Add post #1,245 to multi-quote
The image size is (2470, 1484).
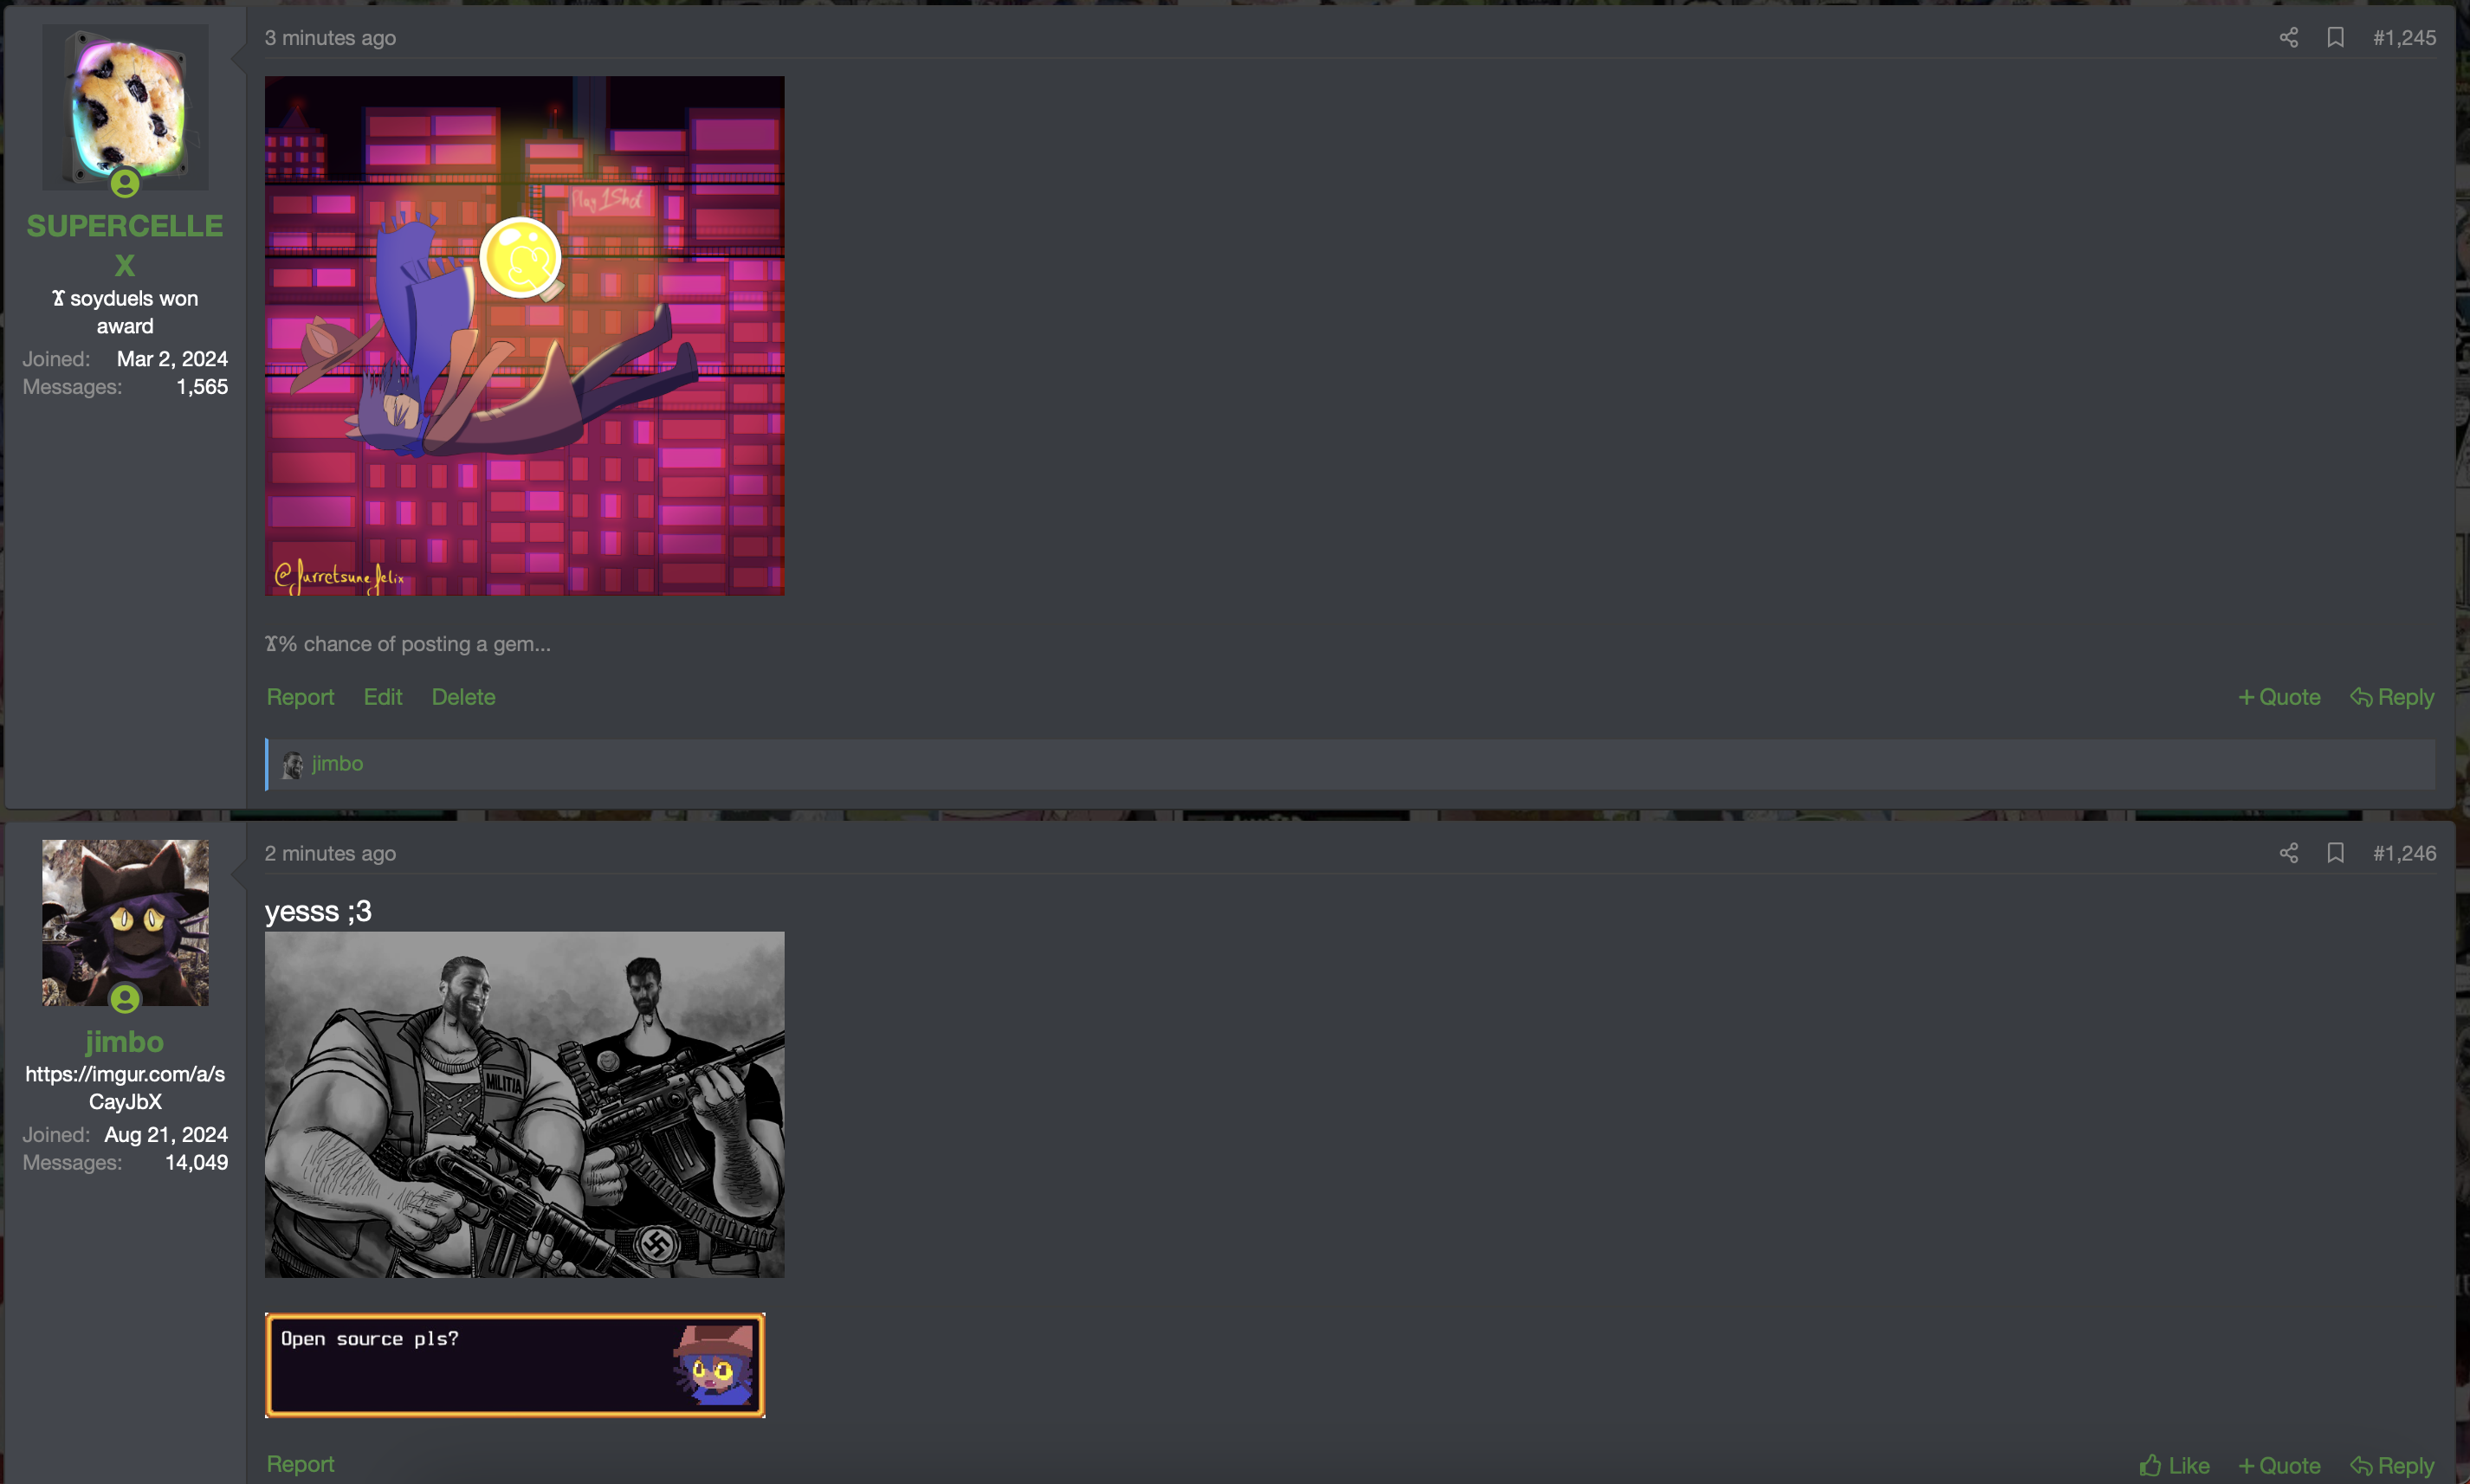click(x=2279, y=697)
